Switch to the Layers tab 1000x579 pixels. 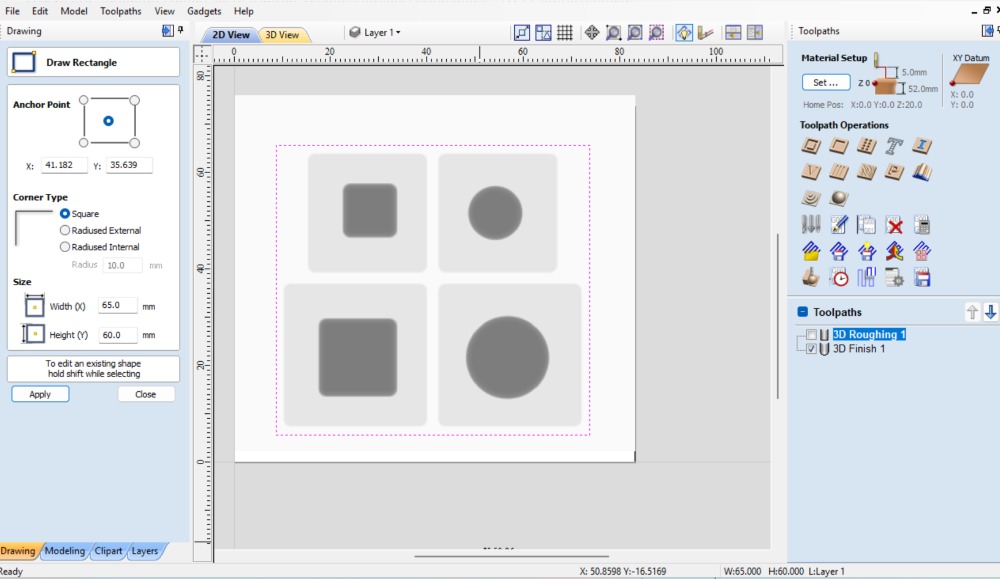click(145, 551)
